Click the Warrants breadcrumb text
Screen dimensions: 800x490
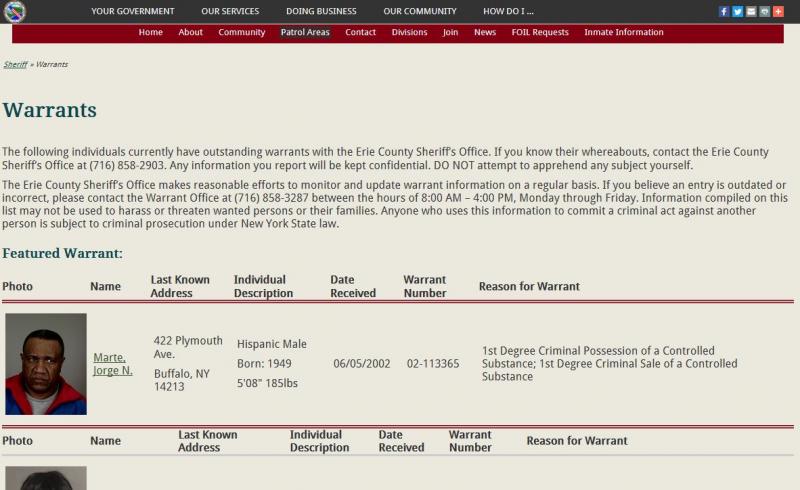tap(52, 64)
